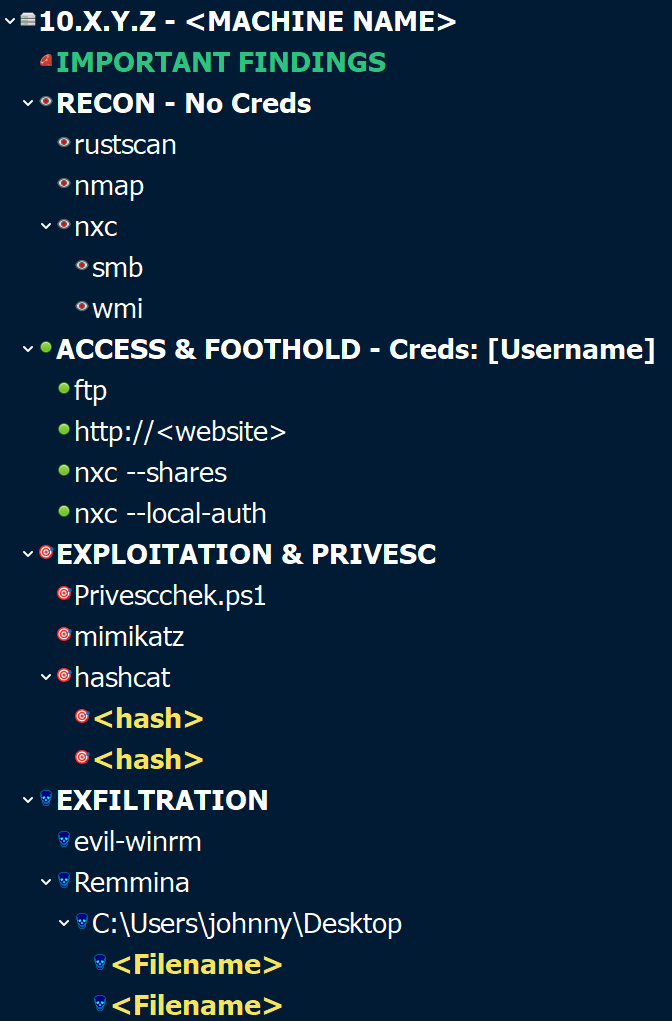Click the eye icon beside rustscan

(x=64, y=144)
